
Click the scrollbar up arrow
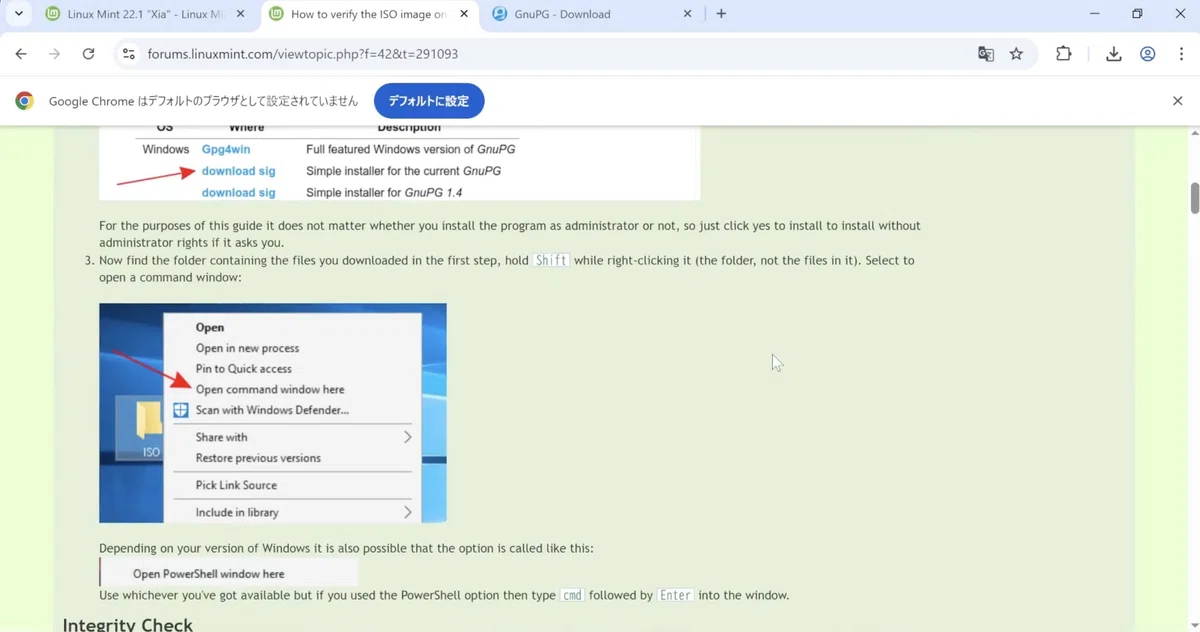(1194, 133)
